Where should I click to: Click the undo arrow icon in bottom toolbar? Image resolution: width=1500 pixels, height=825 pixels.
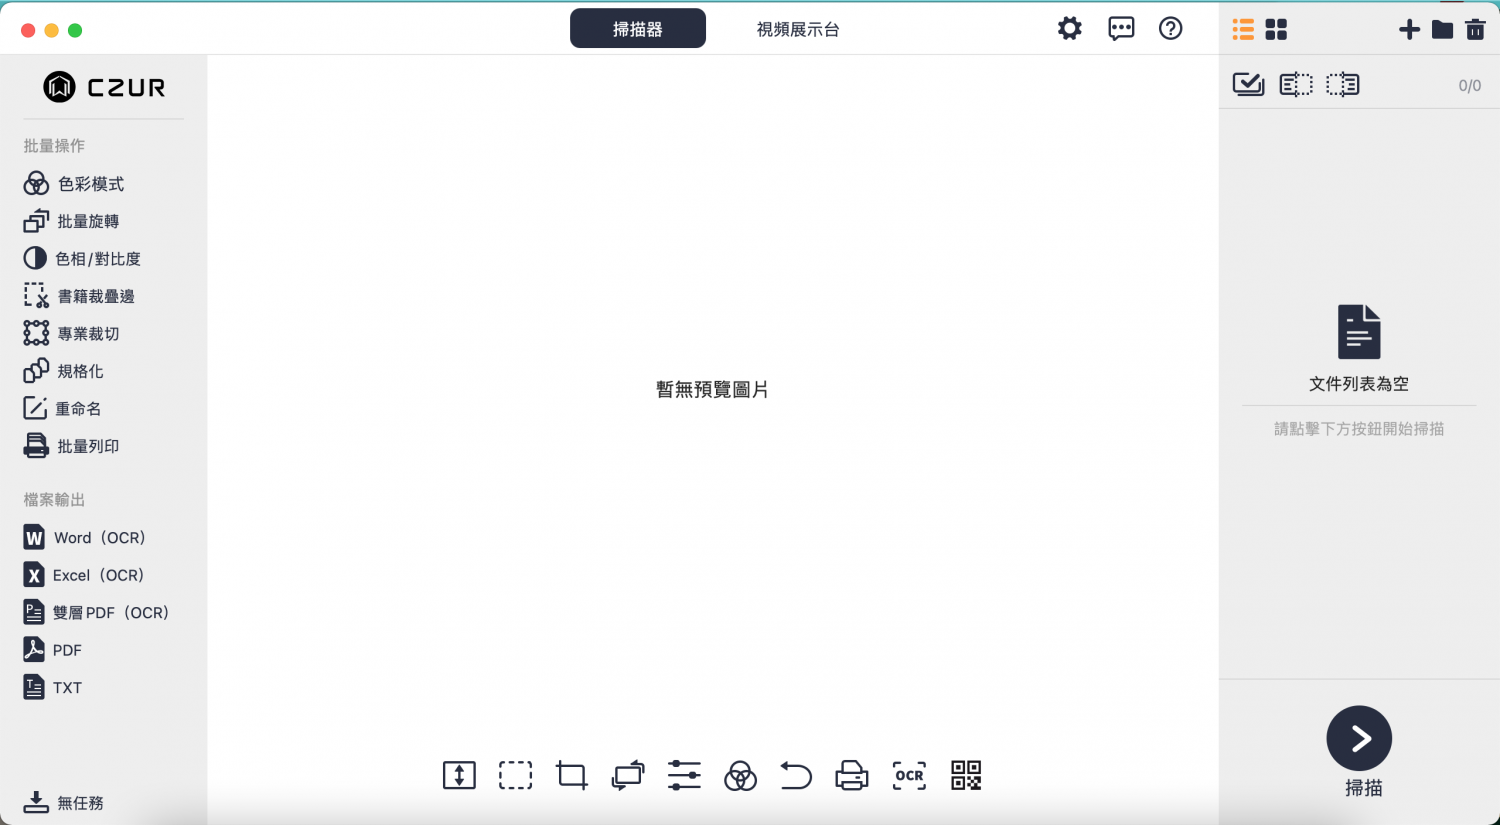[795, 775]
